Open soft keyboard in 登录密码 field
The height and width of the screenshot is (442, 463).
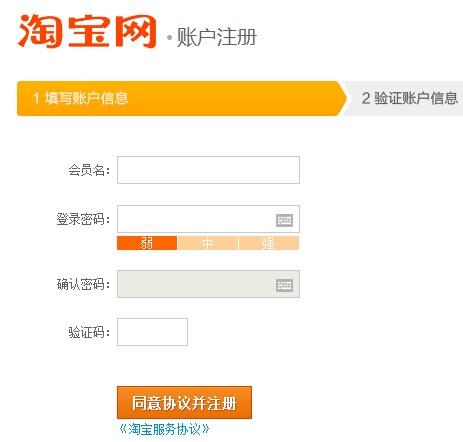coord(284,220)
